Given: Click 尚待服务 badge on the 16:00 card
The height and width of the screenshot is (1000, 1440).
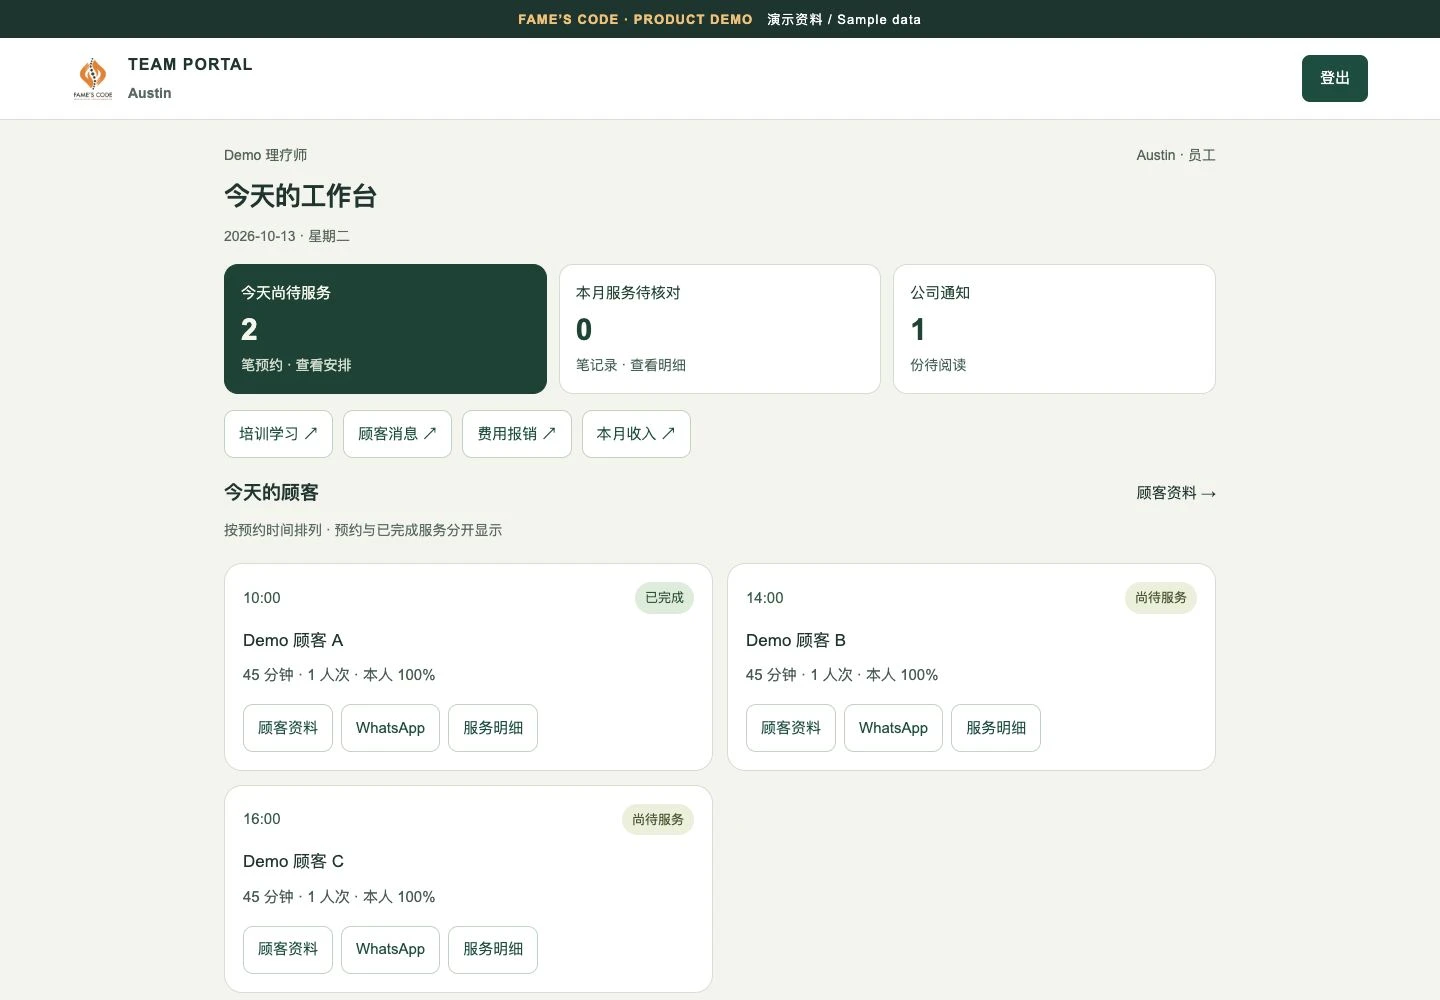Looking at the screenshot, I should [657, 820].
